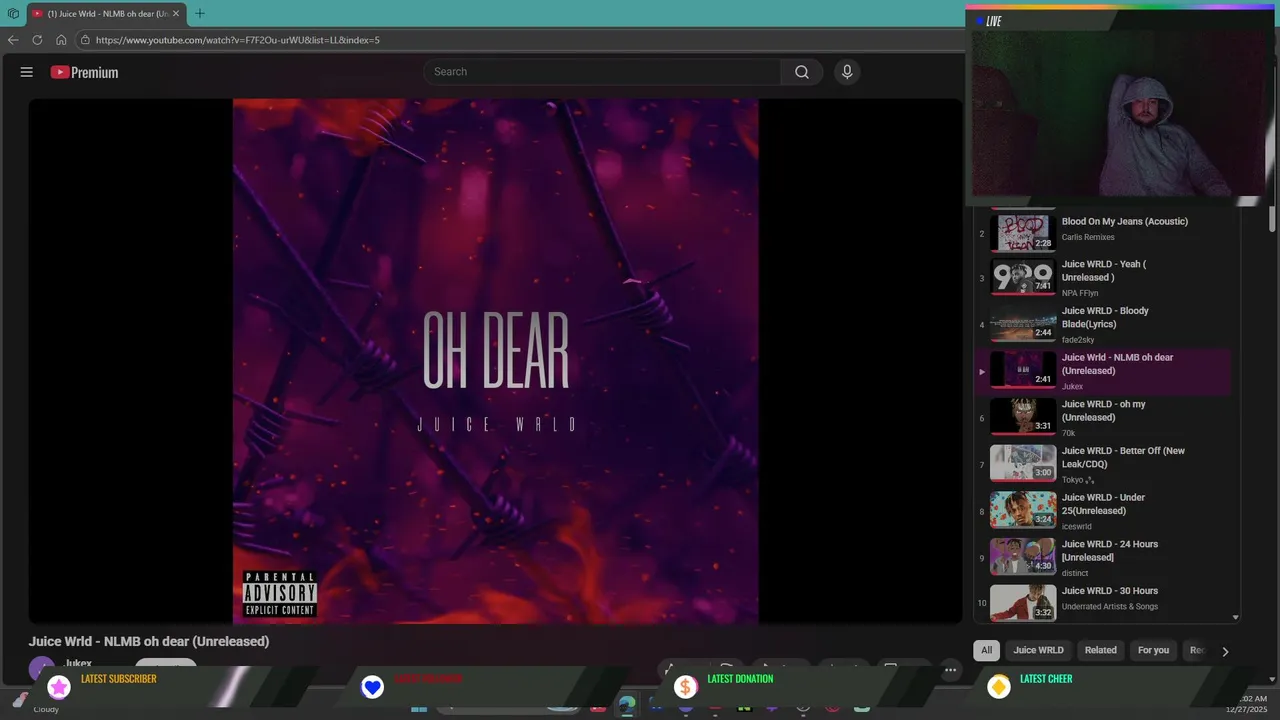Click the page vertical scrollbar thumb
The width and height of the screenshot is (1280, 720).
(x=1272, y=218)
